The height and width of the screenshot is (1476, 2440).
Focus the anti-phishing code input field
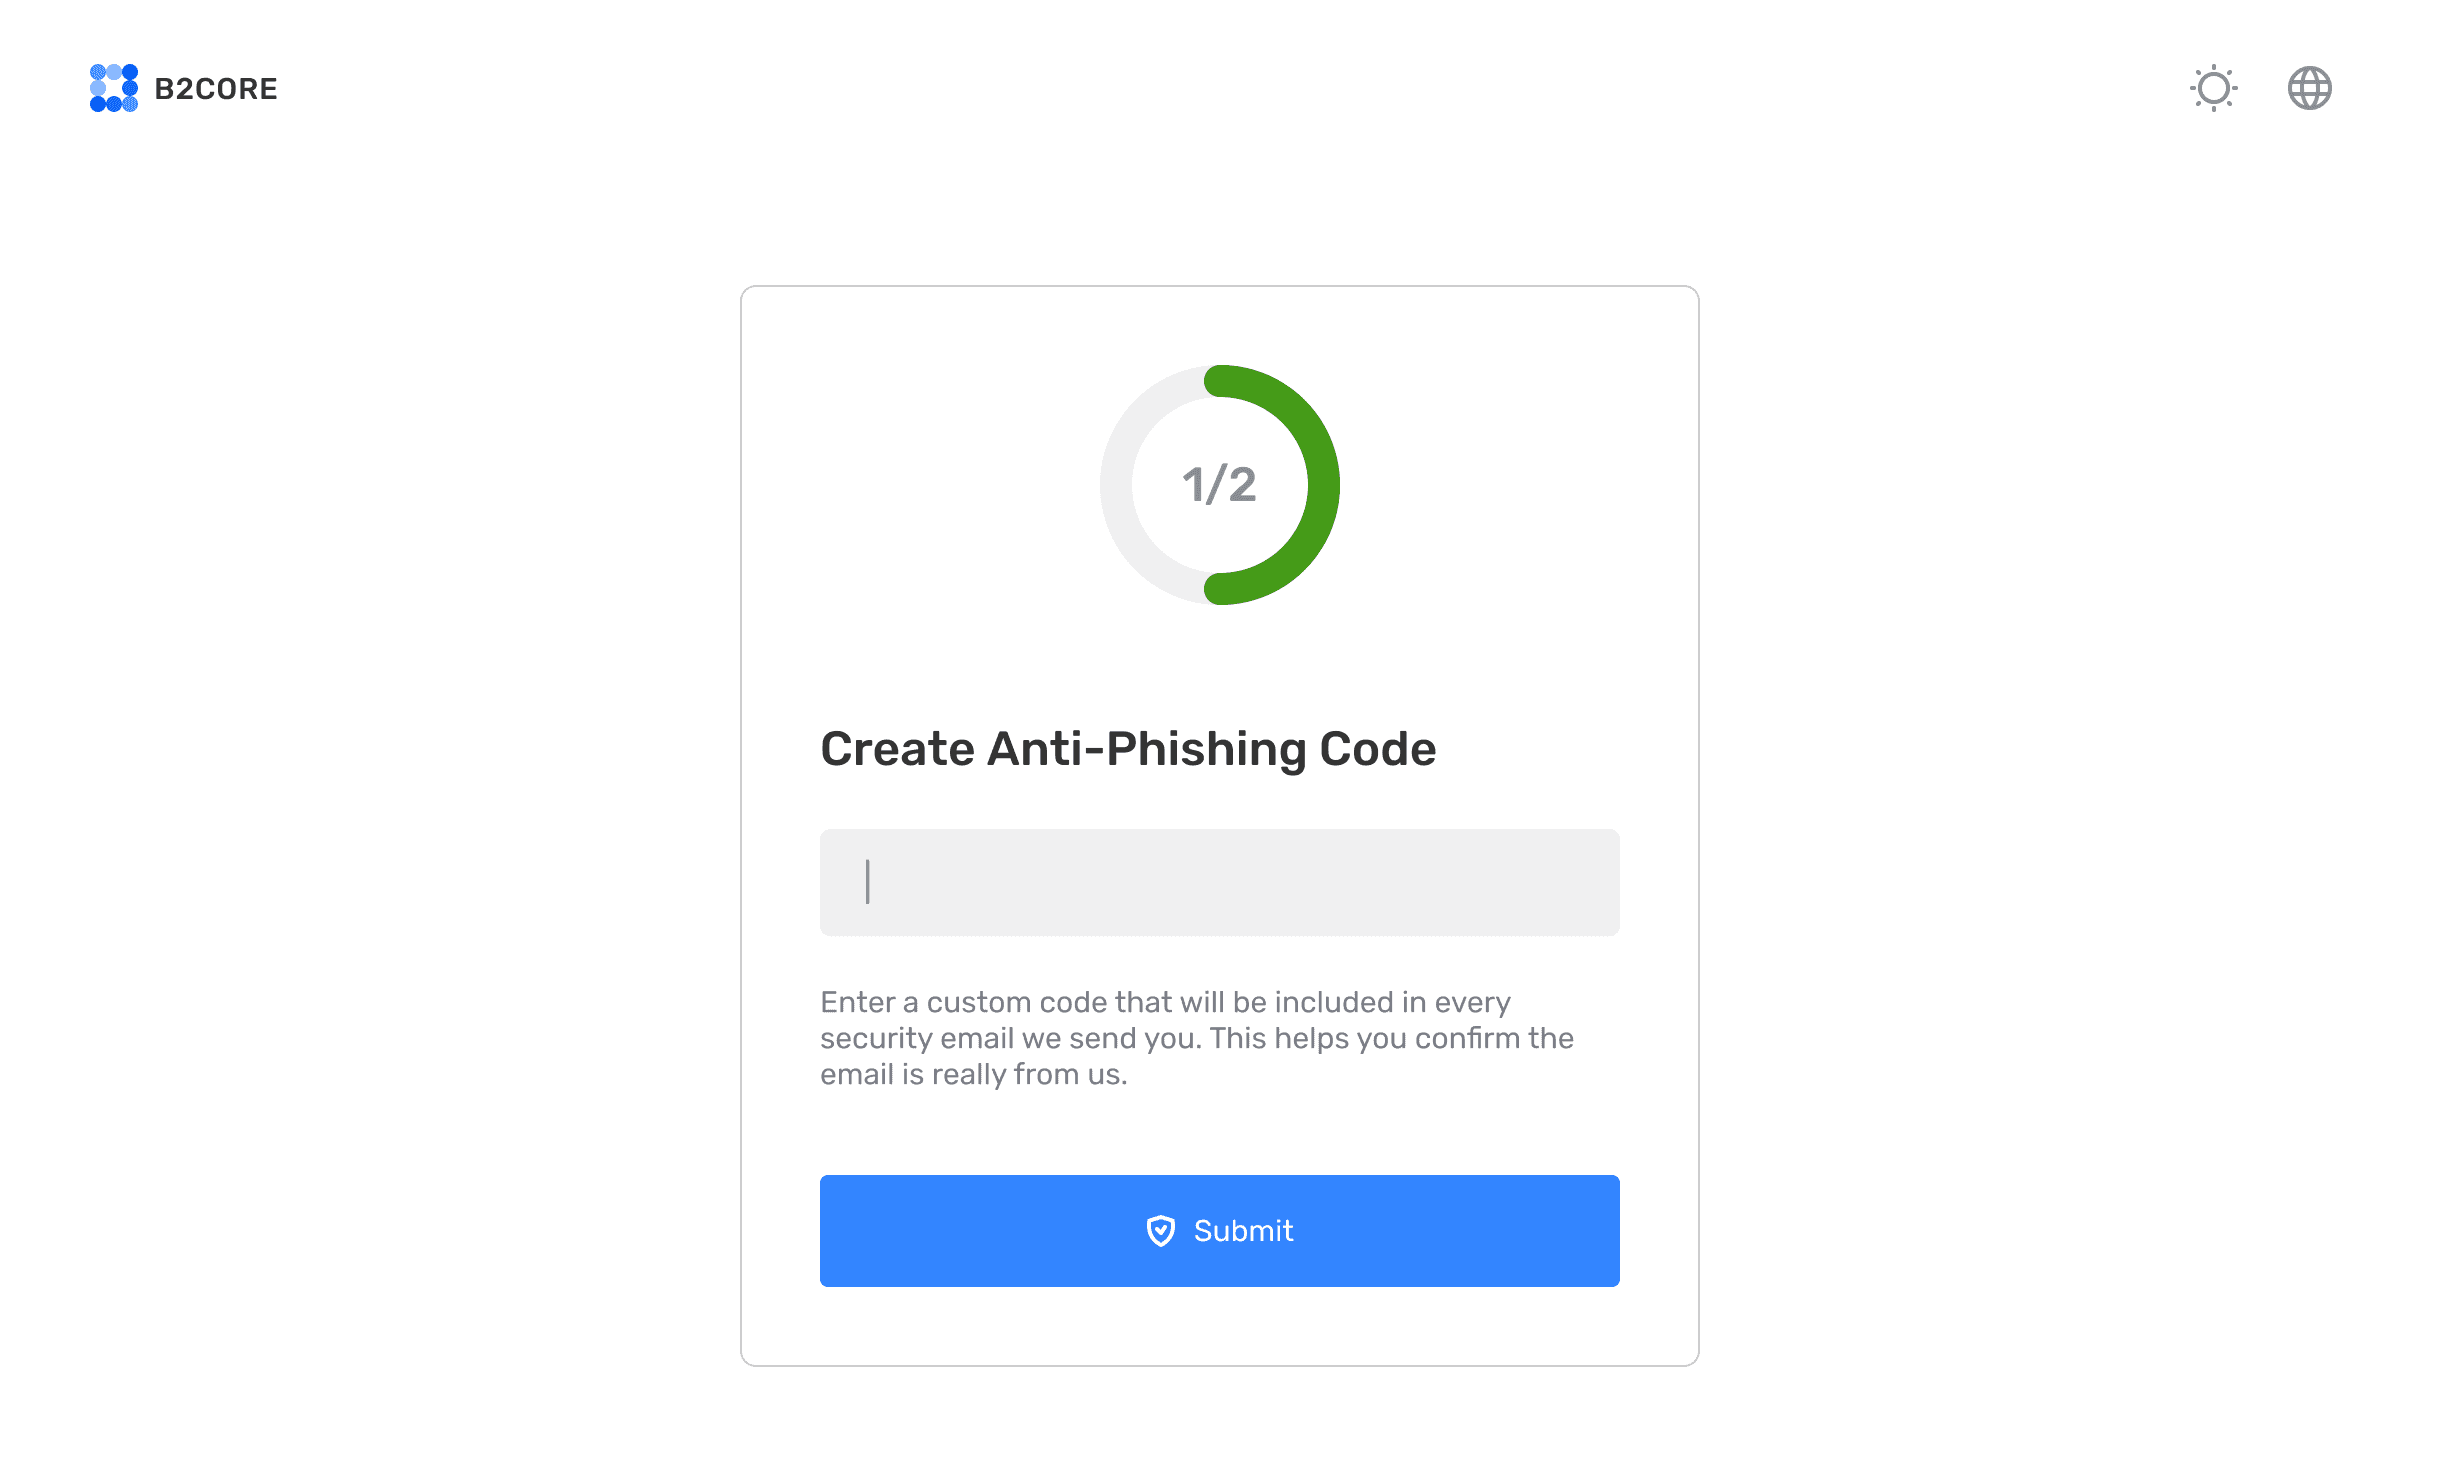click(1219, 883)
